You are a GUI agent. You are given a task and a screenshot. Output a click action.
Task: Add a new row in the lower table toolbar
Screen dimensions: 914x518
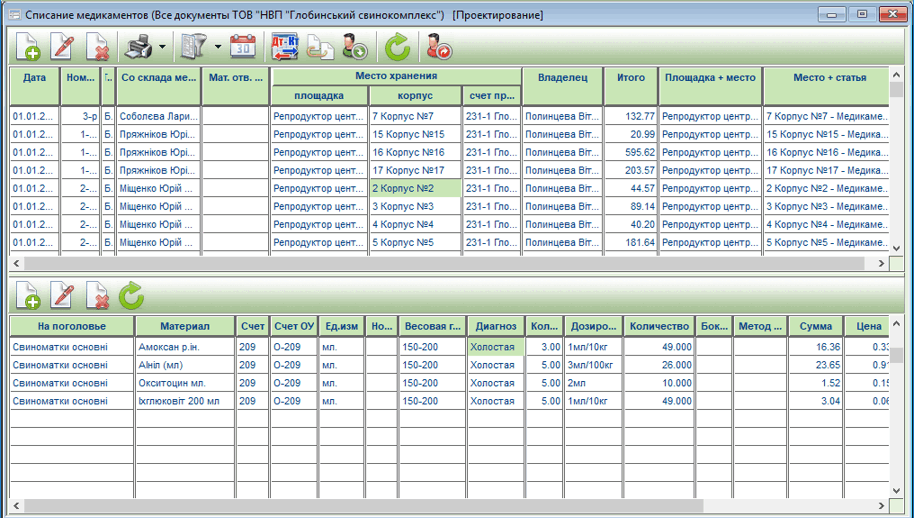[28, 295]
